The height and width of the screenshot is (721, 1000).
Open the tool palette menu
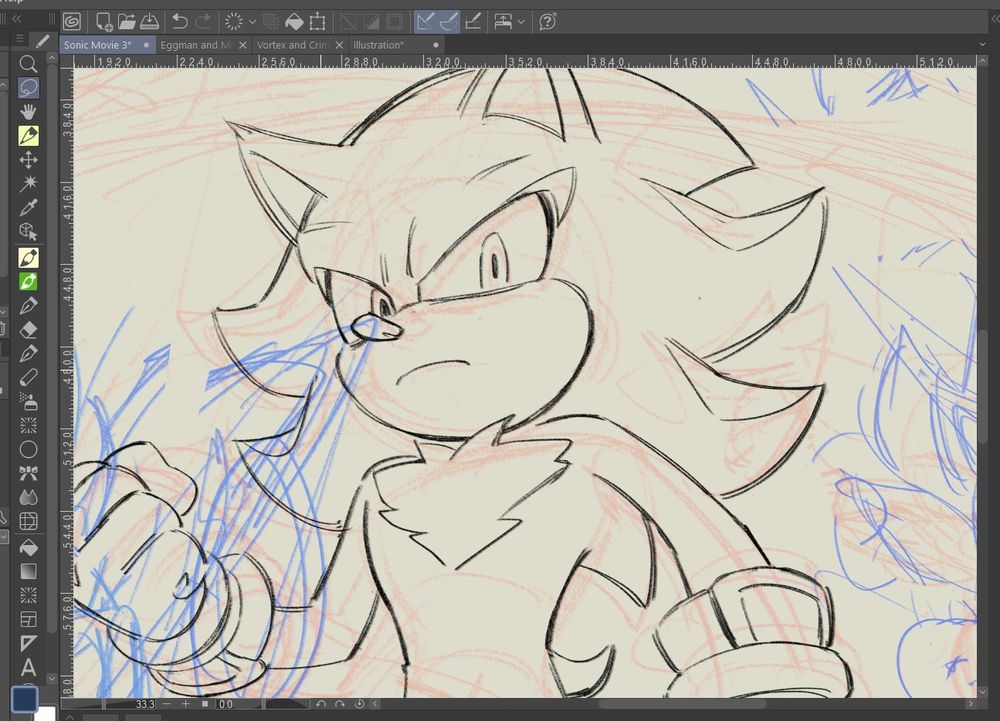(20, 39)
